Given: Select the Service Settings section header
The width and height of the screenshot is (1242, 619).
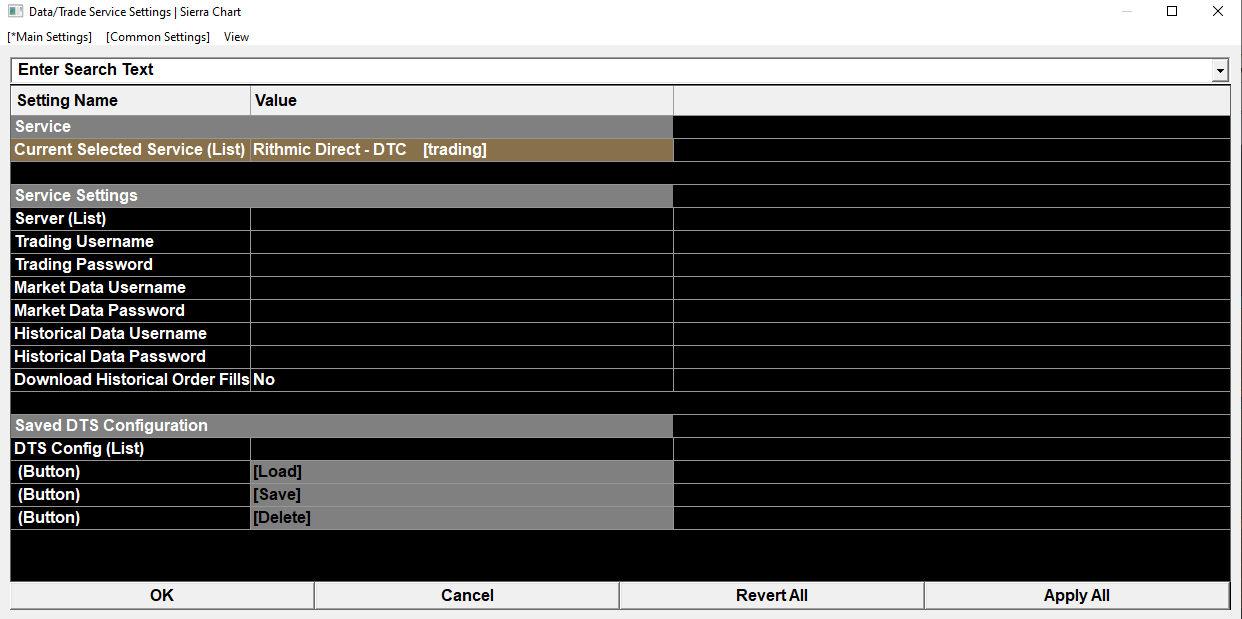Looking at the screenshot, I should 342,196.
